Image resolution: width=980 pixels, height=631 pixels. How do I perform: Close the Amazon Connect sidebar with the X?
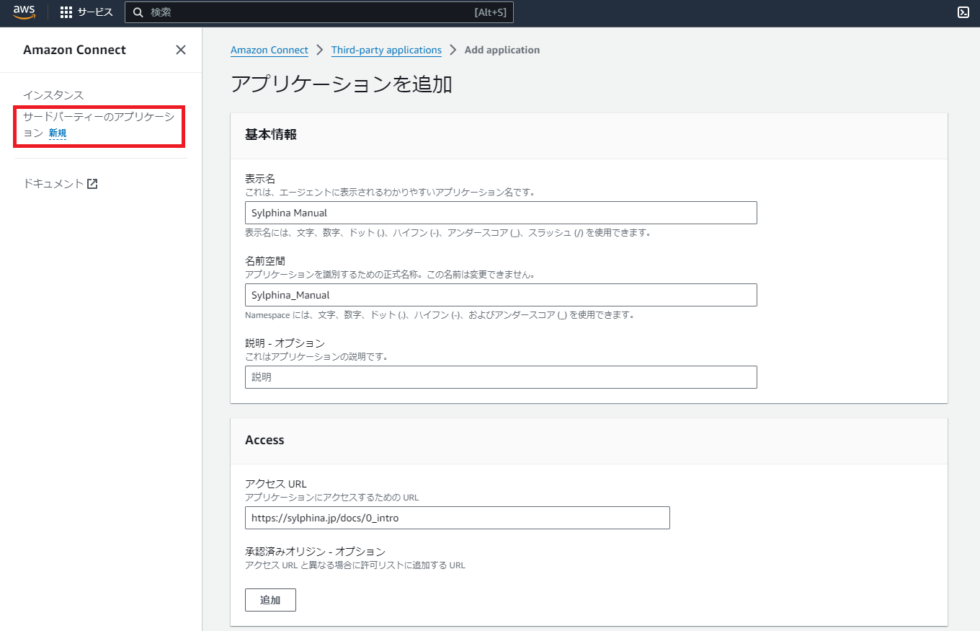pos(180,49)
